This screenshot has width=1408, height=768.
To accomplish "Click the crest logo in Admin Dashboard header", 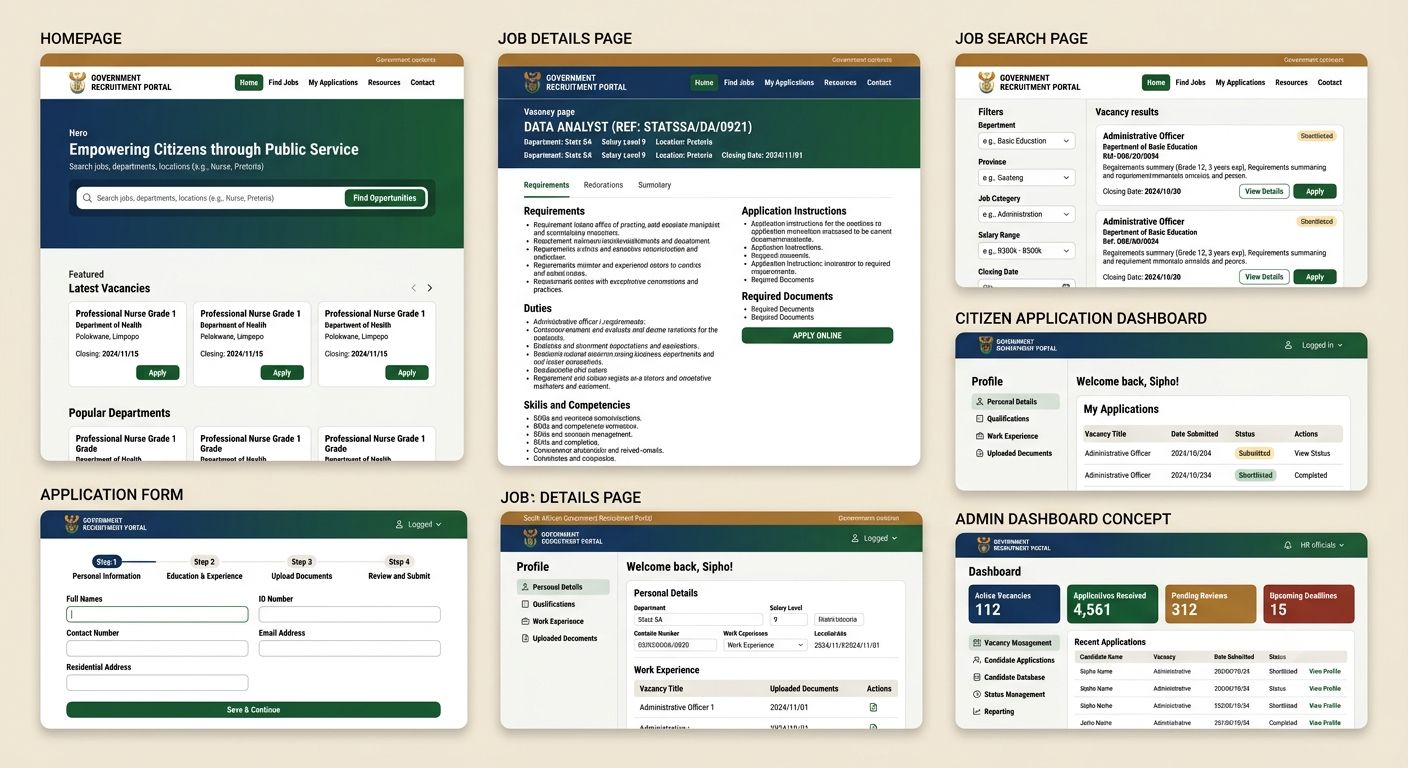I will [985, 545].
